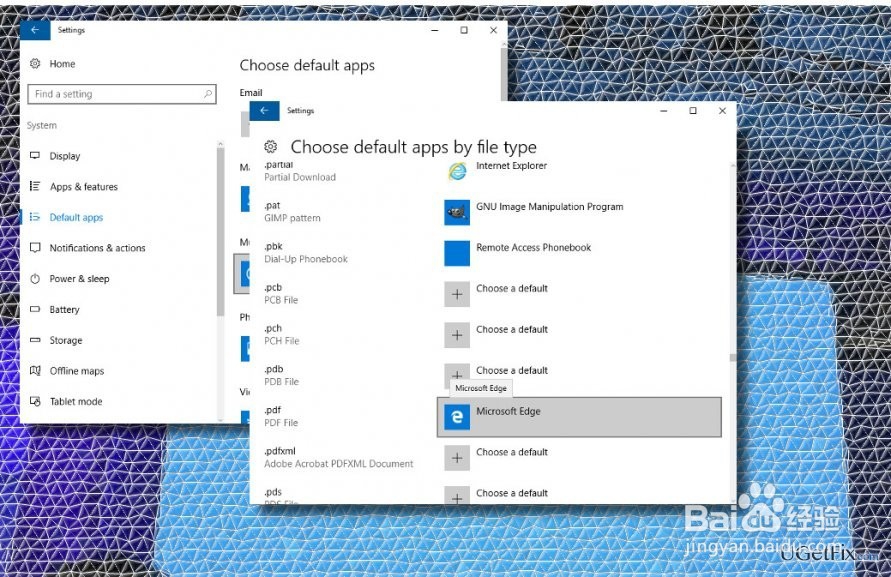Viewport: 891px width, 577px height.
Task: Click the Storage drive icon
Action: [x=35, y=340]
